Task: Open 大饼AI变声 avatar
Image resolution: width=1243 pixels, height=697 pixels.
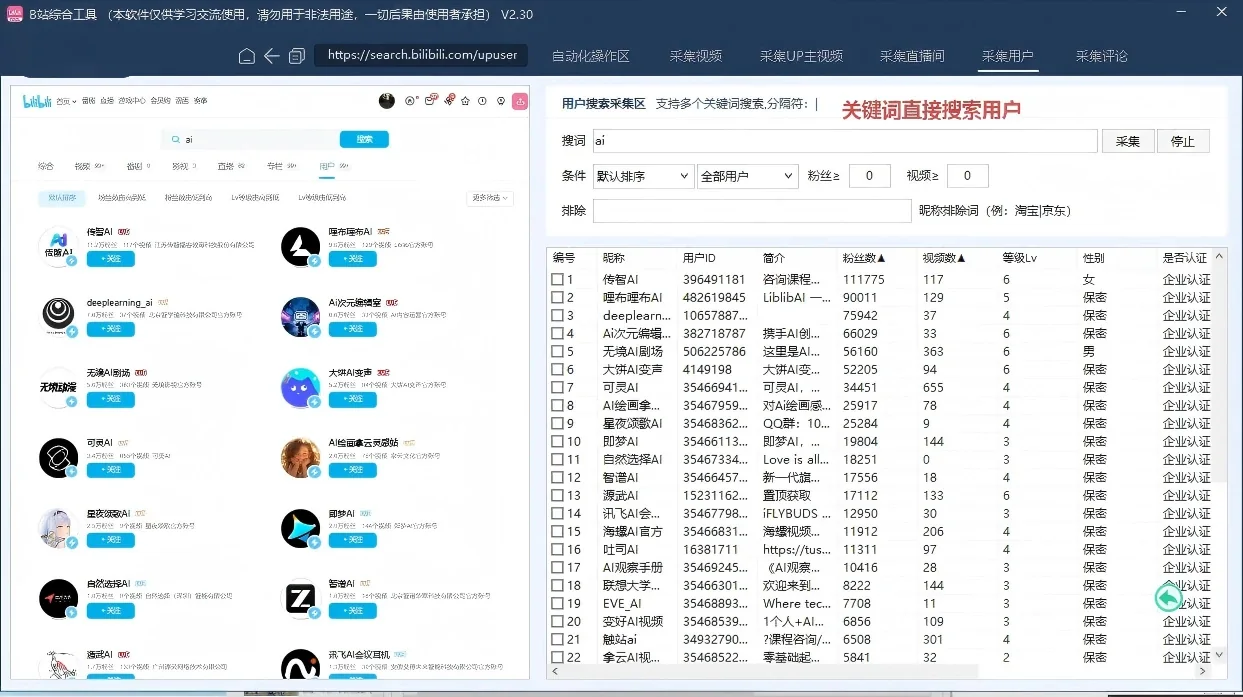Action: pyautogui.click(x=300, y=388)
